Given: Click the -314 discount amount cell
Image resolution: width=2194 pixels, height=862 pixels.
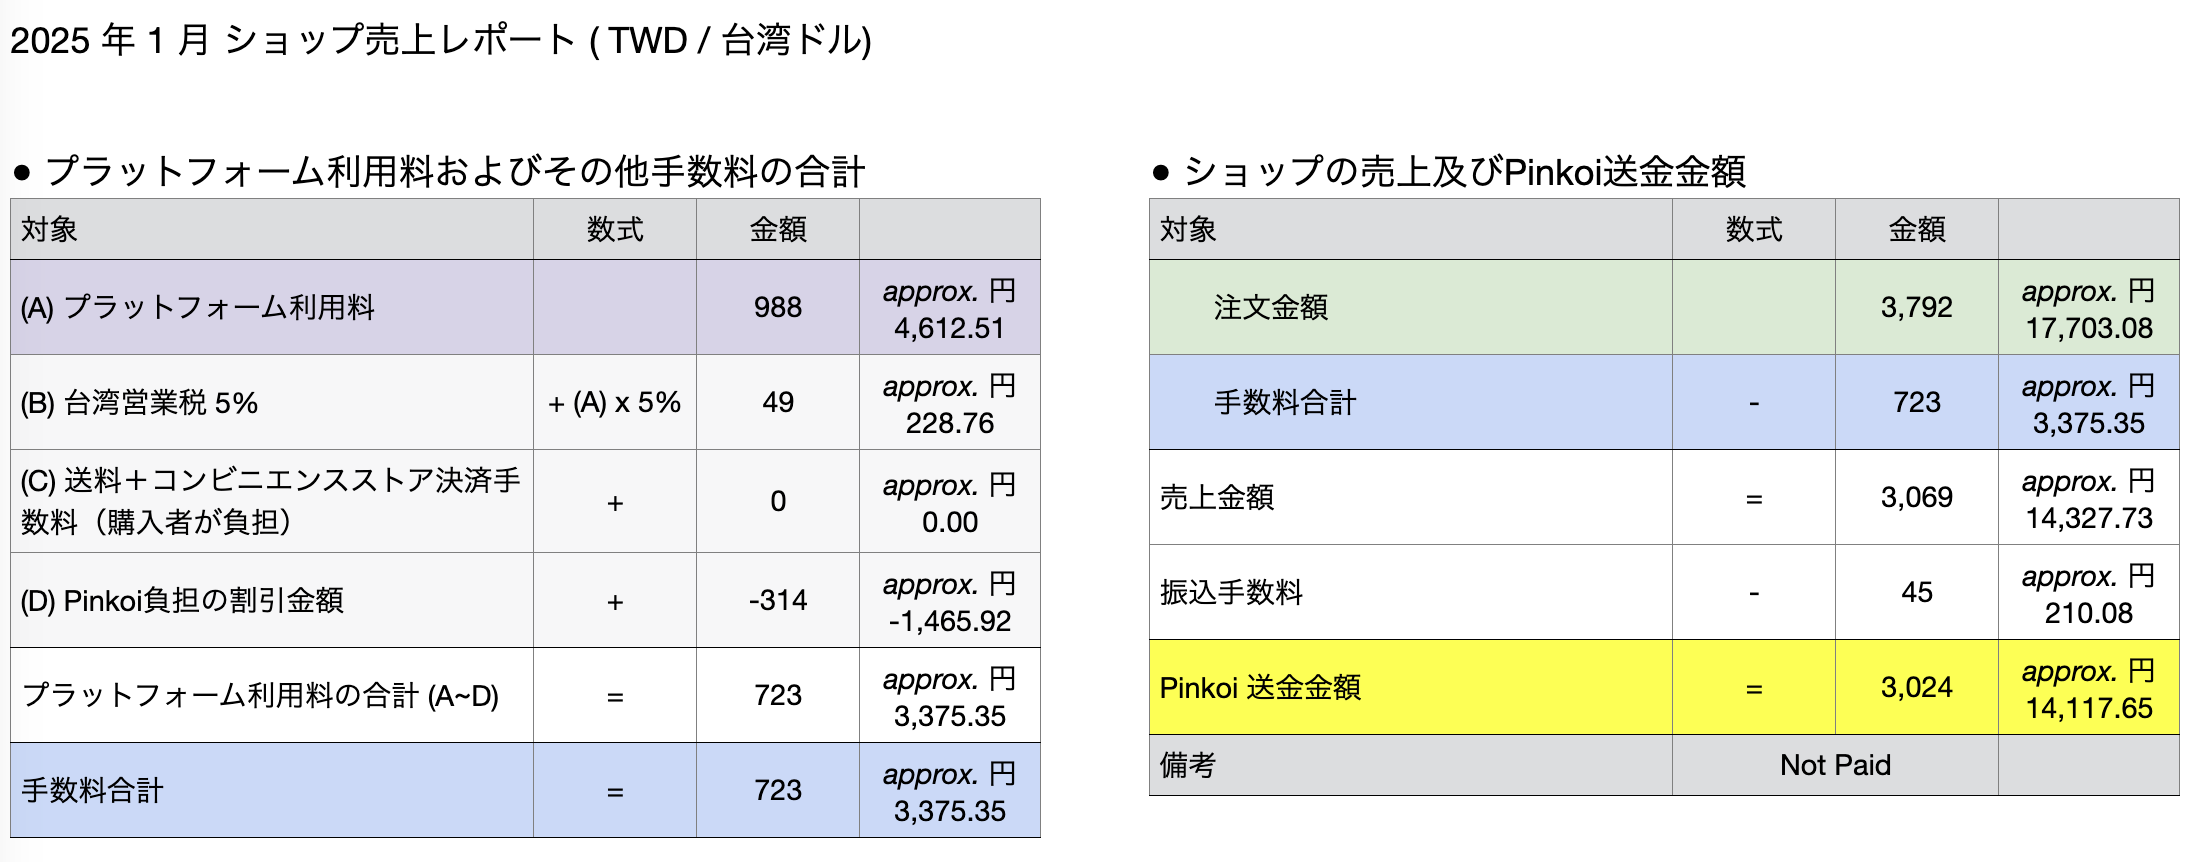Looking at the screenshot, I should (x=777, y=600).
